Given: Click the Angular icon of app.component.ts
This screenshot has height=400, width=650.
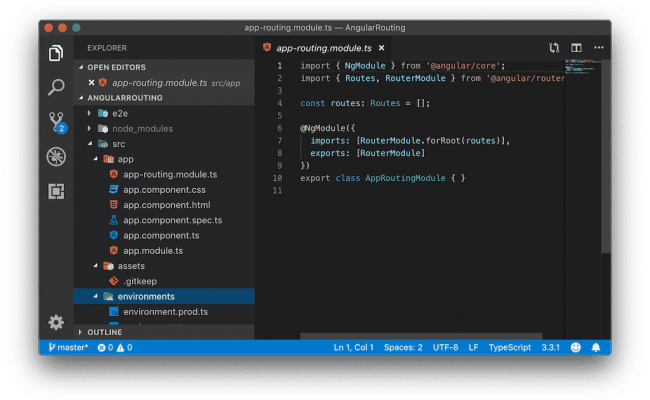Looking at the screenshot, I should [x=114, y=235].
